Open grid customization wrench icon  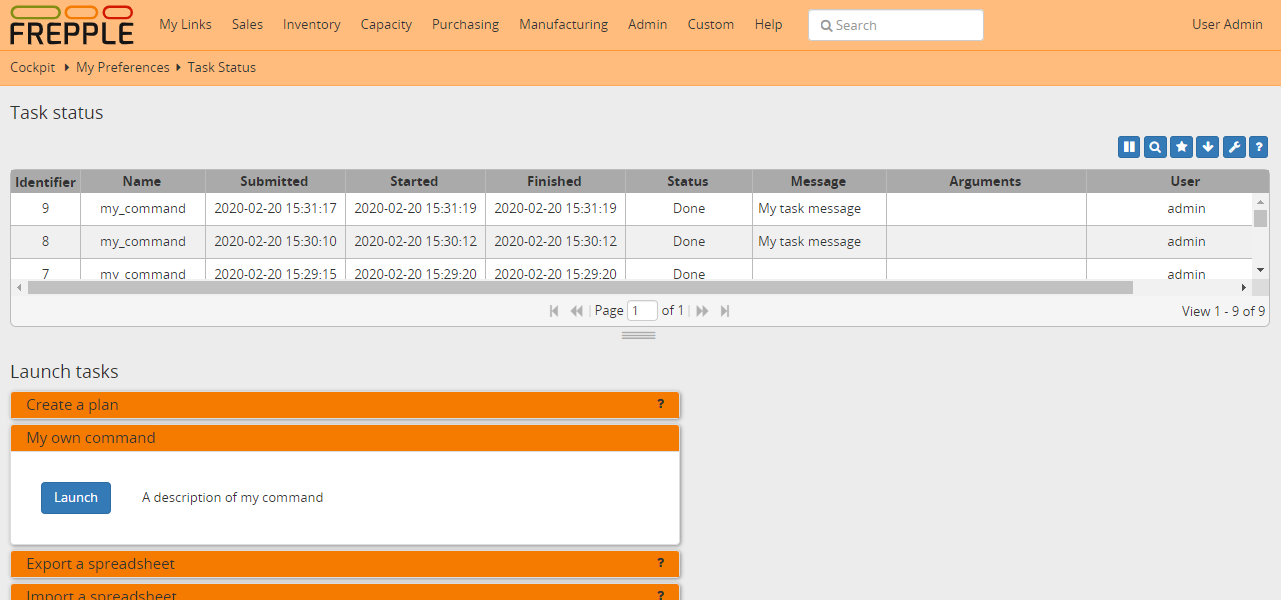1233,148
